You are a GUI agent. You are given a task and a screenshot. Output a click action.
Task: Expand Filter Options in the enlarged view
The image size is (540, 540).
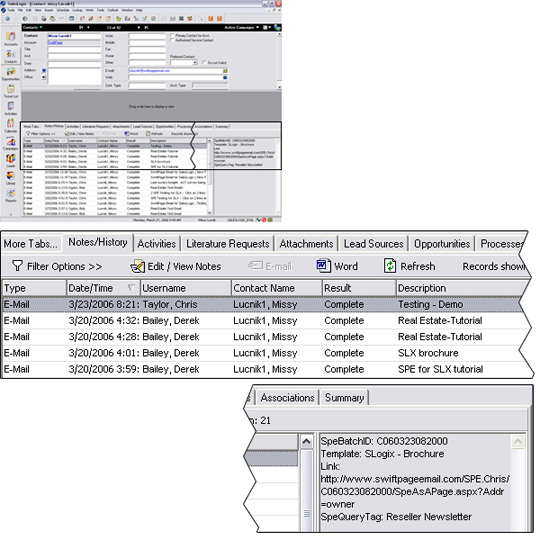point(57,267)
